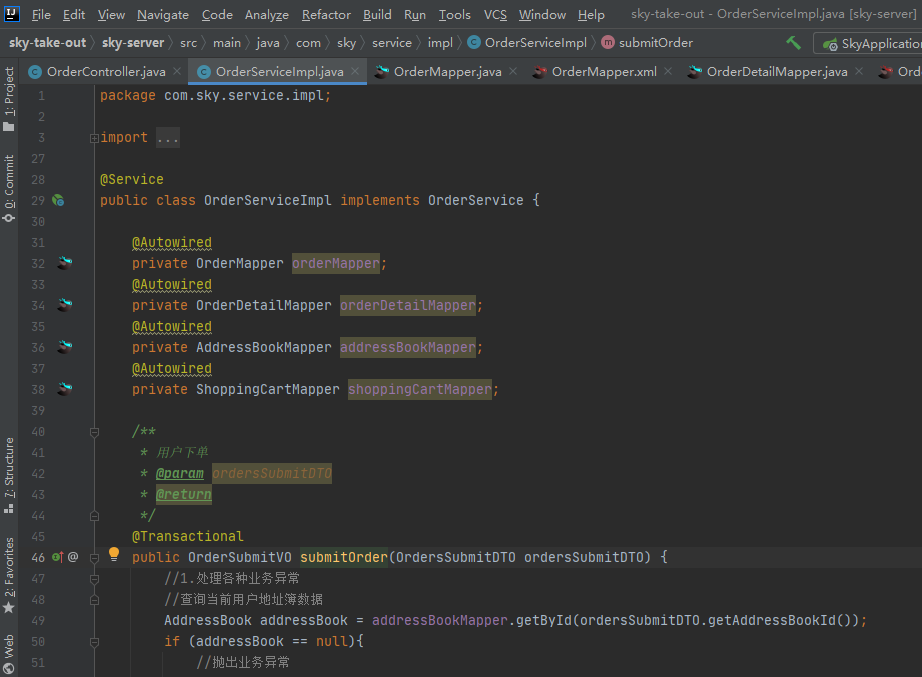Switch to the OrderMapper.java tab
This screenshot has height=677, width=922.
(447, 72)
